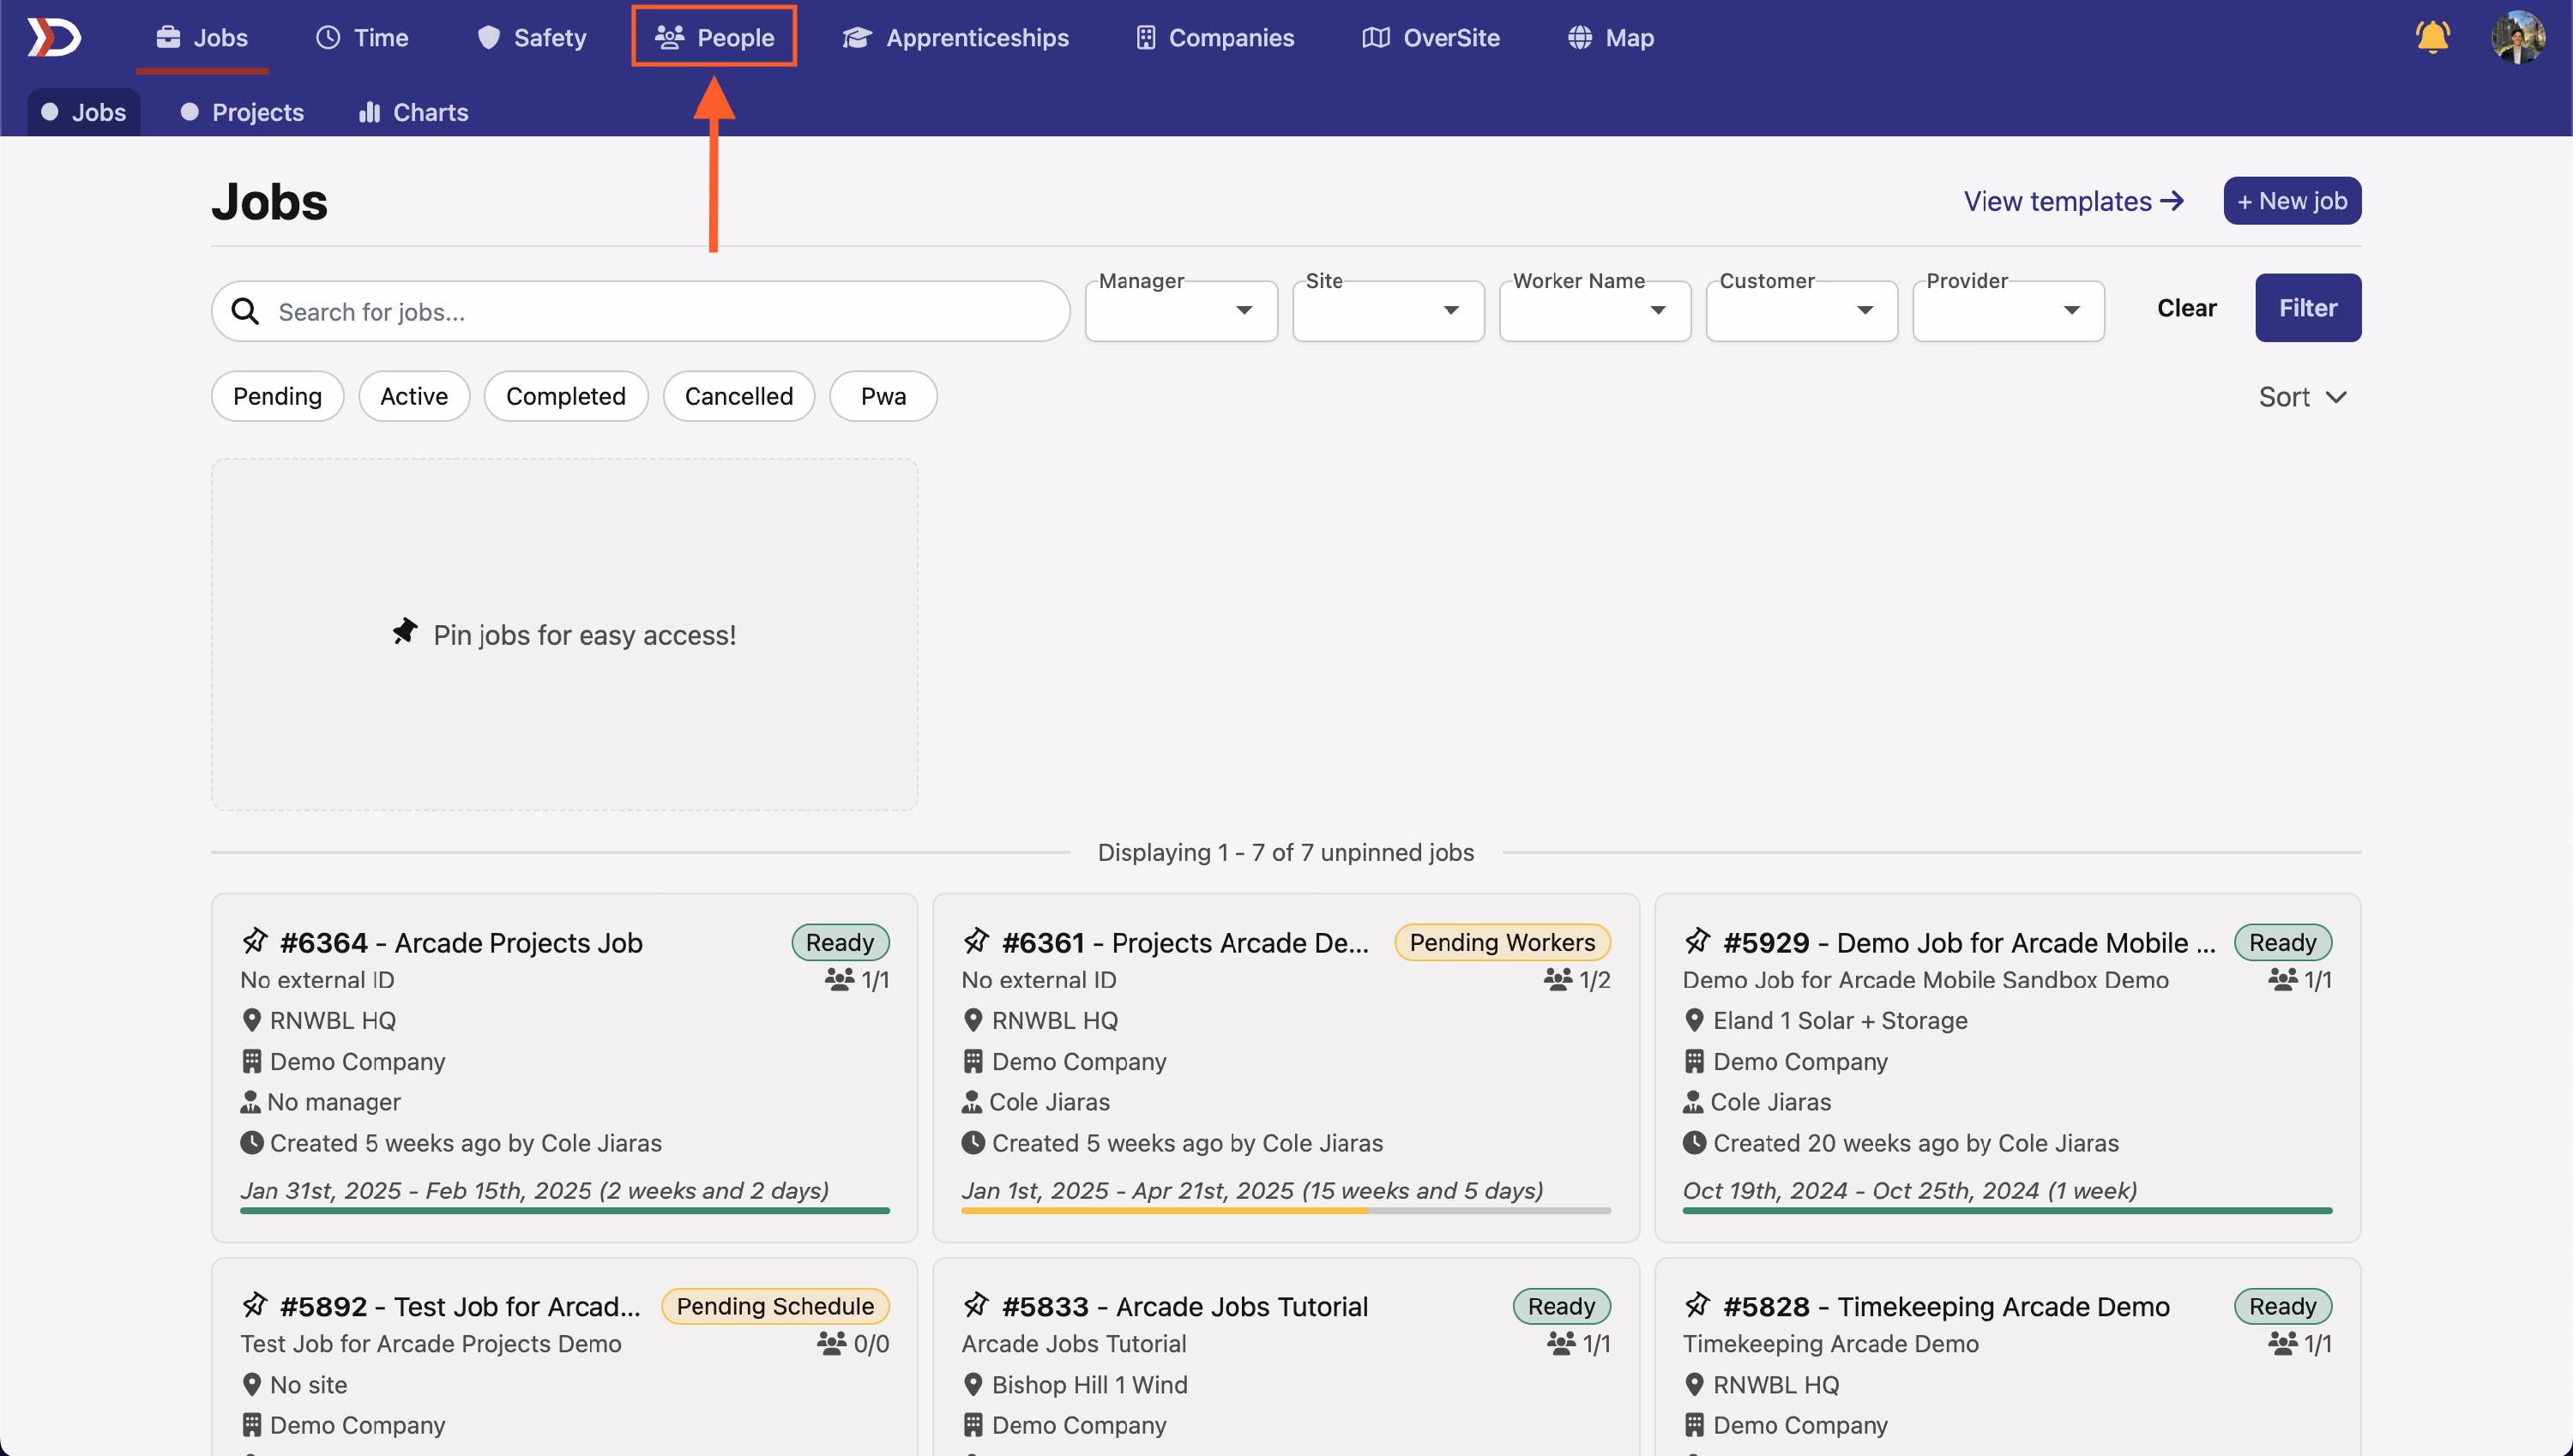Open the Site dropdown
The width and height of the screenshot is (2573, 1456).
point(1388,310)
